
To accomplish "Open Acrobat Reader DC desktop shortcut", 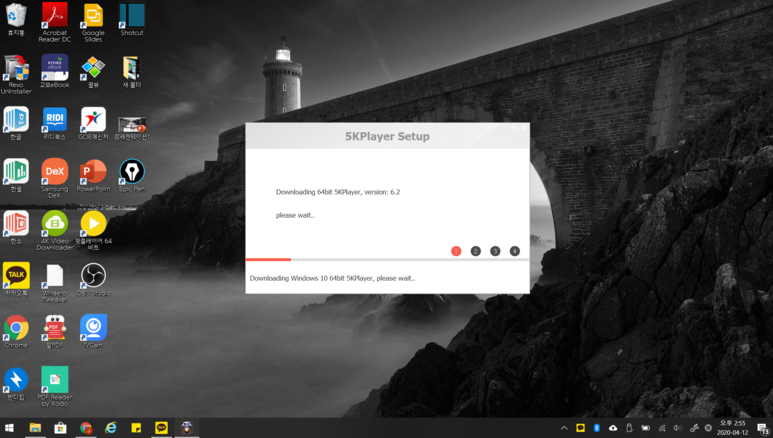I will pyautogui.click(x=54, y=22).
